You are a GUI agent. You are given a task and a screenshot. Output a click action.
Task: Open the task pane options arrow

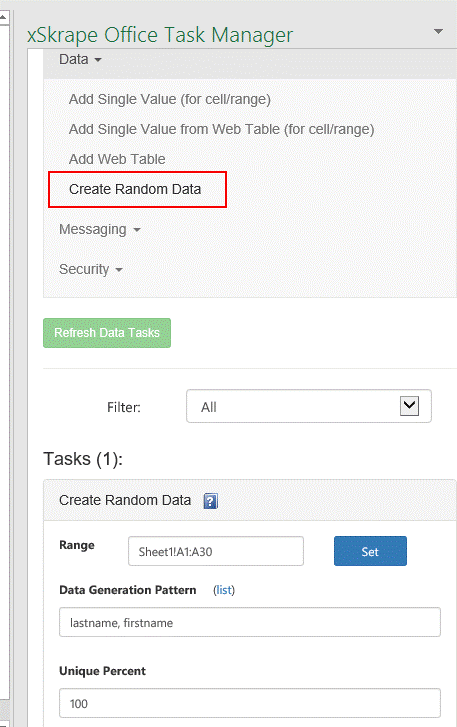click(438, 32)
